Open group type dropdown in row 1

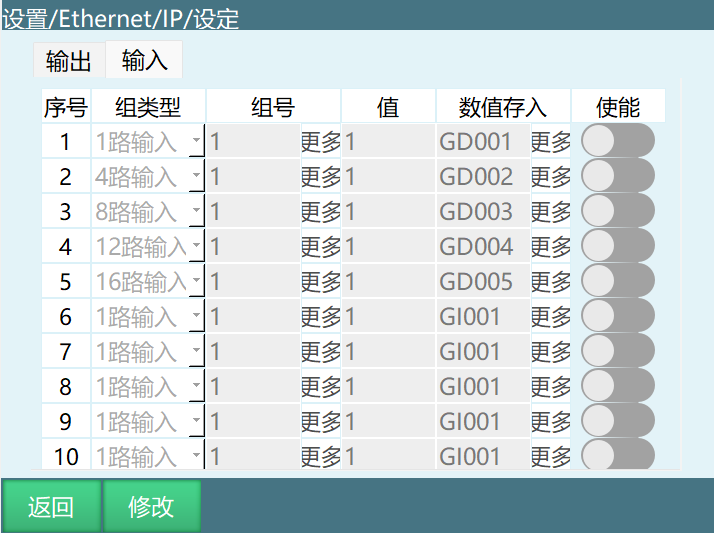pos(148,141)
